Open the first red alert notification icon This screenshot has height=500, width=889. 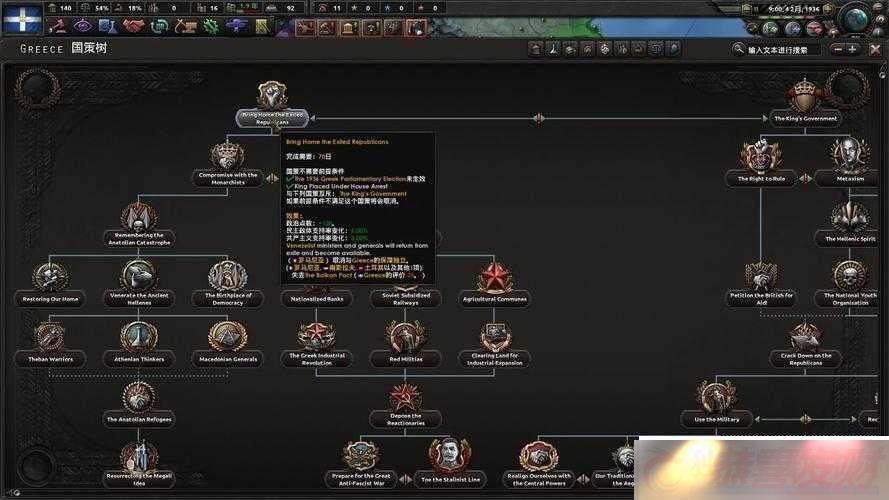click(305, 27)
